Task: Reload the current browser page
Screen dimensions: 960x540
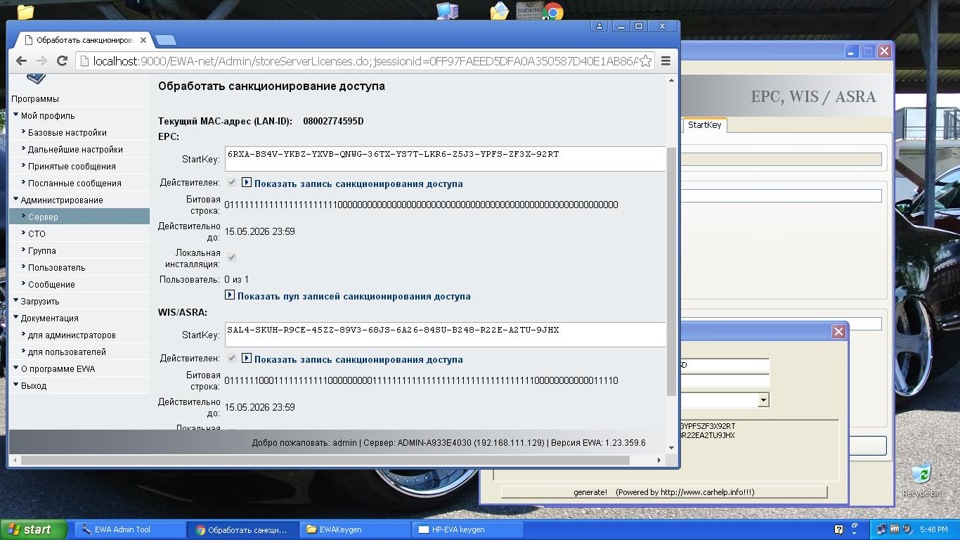Action: coord(62,61)
